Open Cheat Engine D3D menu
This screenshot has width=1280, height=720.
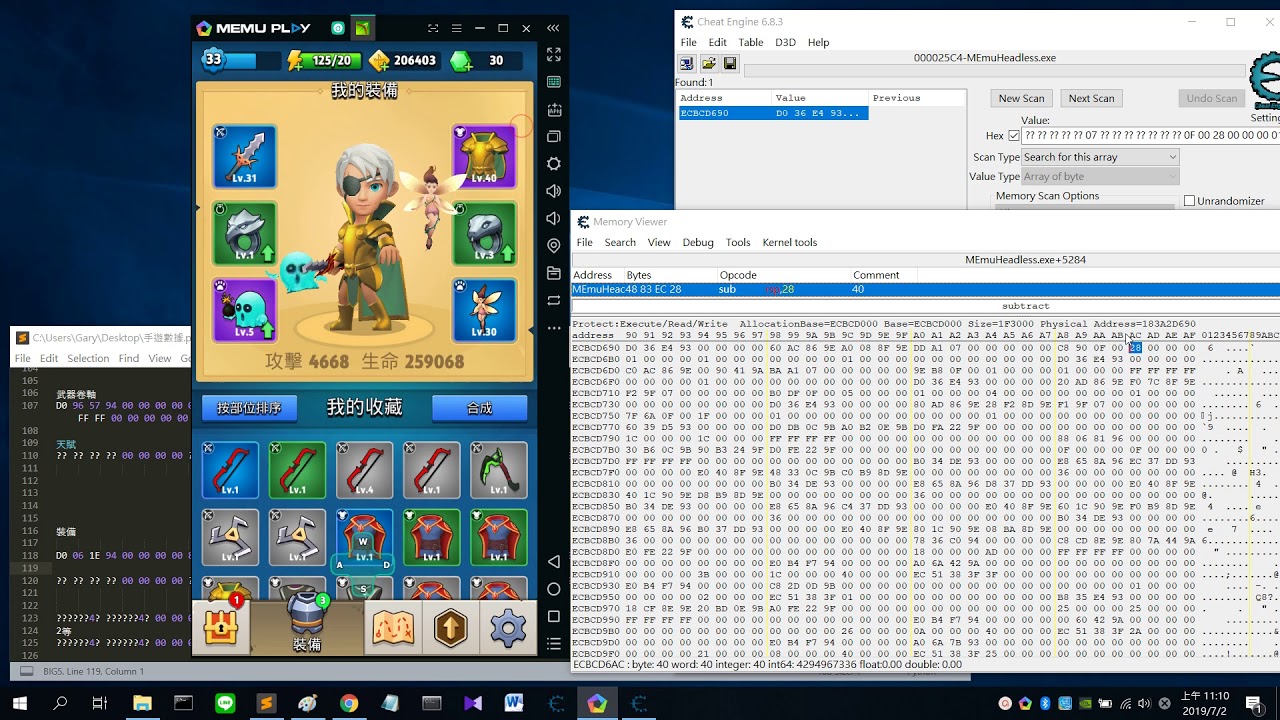[785, 43]
